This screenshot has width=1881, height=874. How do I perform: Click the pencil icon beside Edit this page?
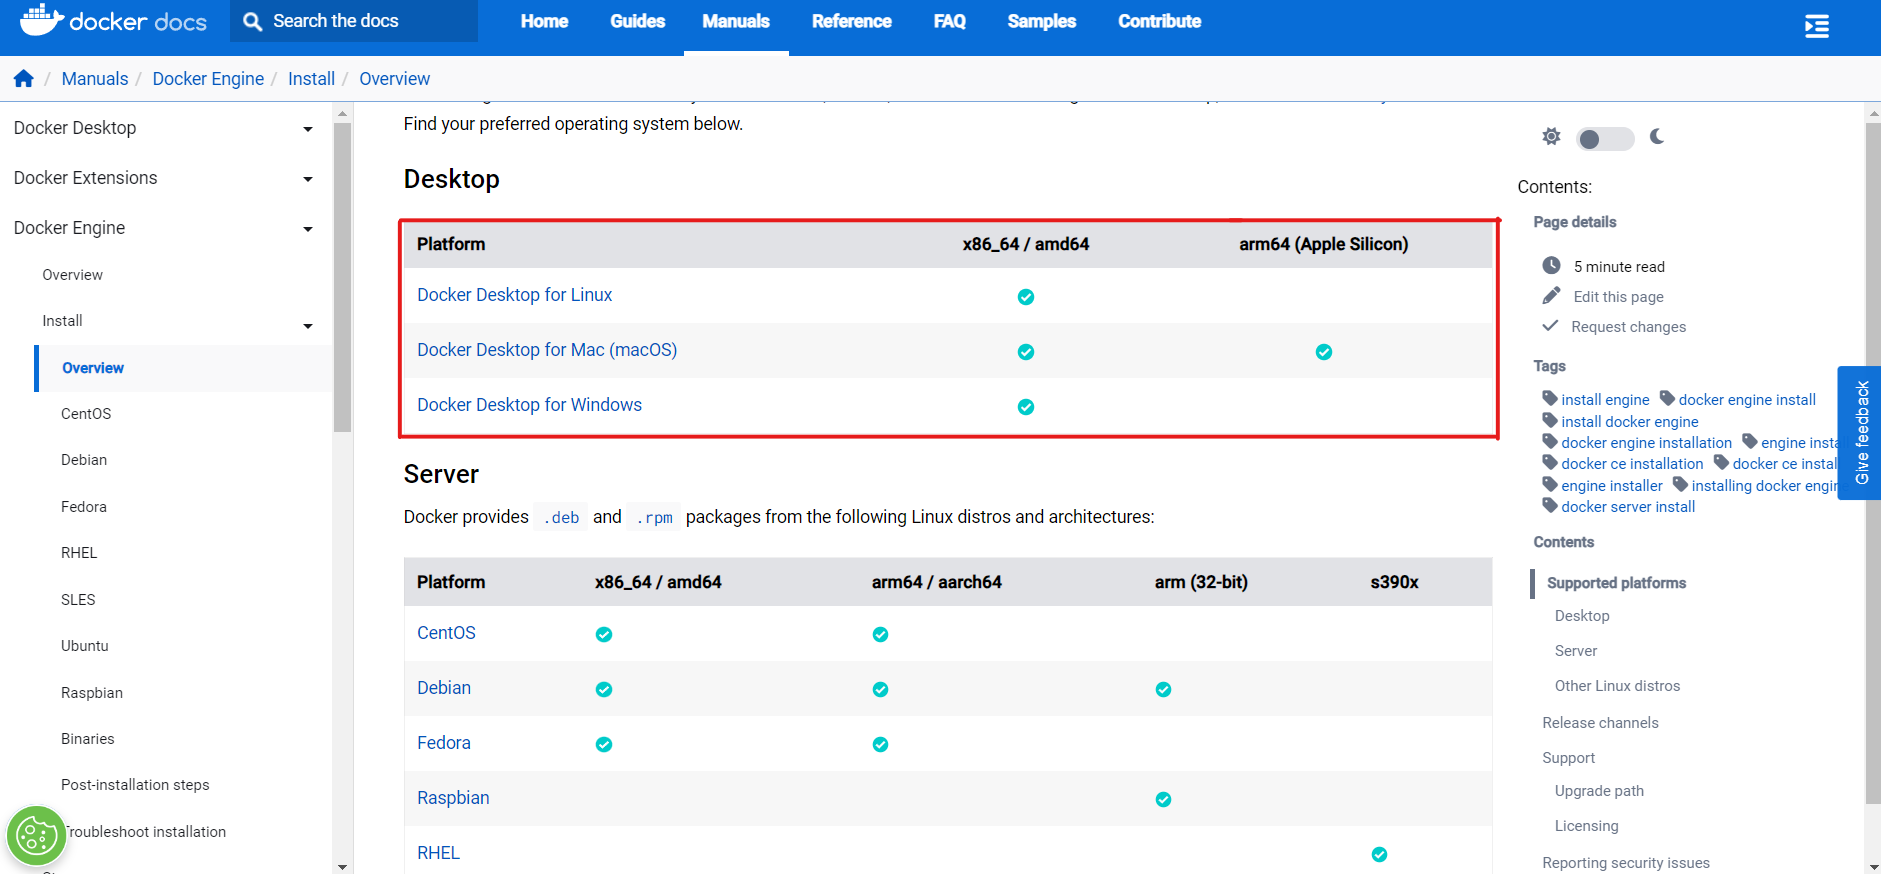(1551, 295)
